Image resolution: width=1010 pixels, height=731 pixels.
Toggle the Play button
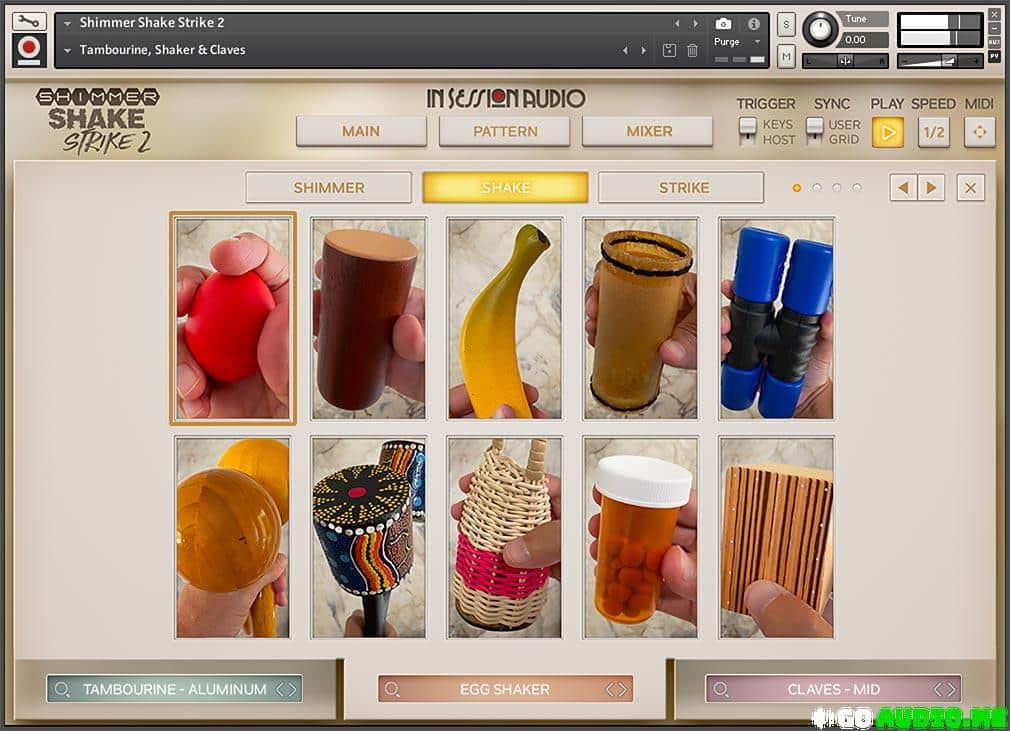point(888,133)
